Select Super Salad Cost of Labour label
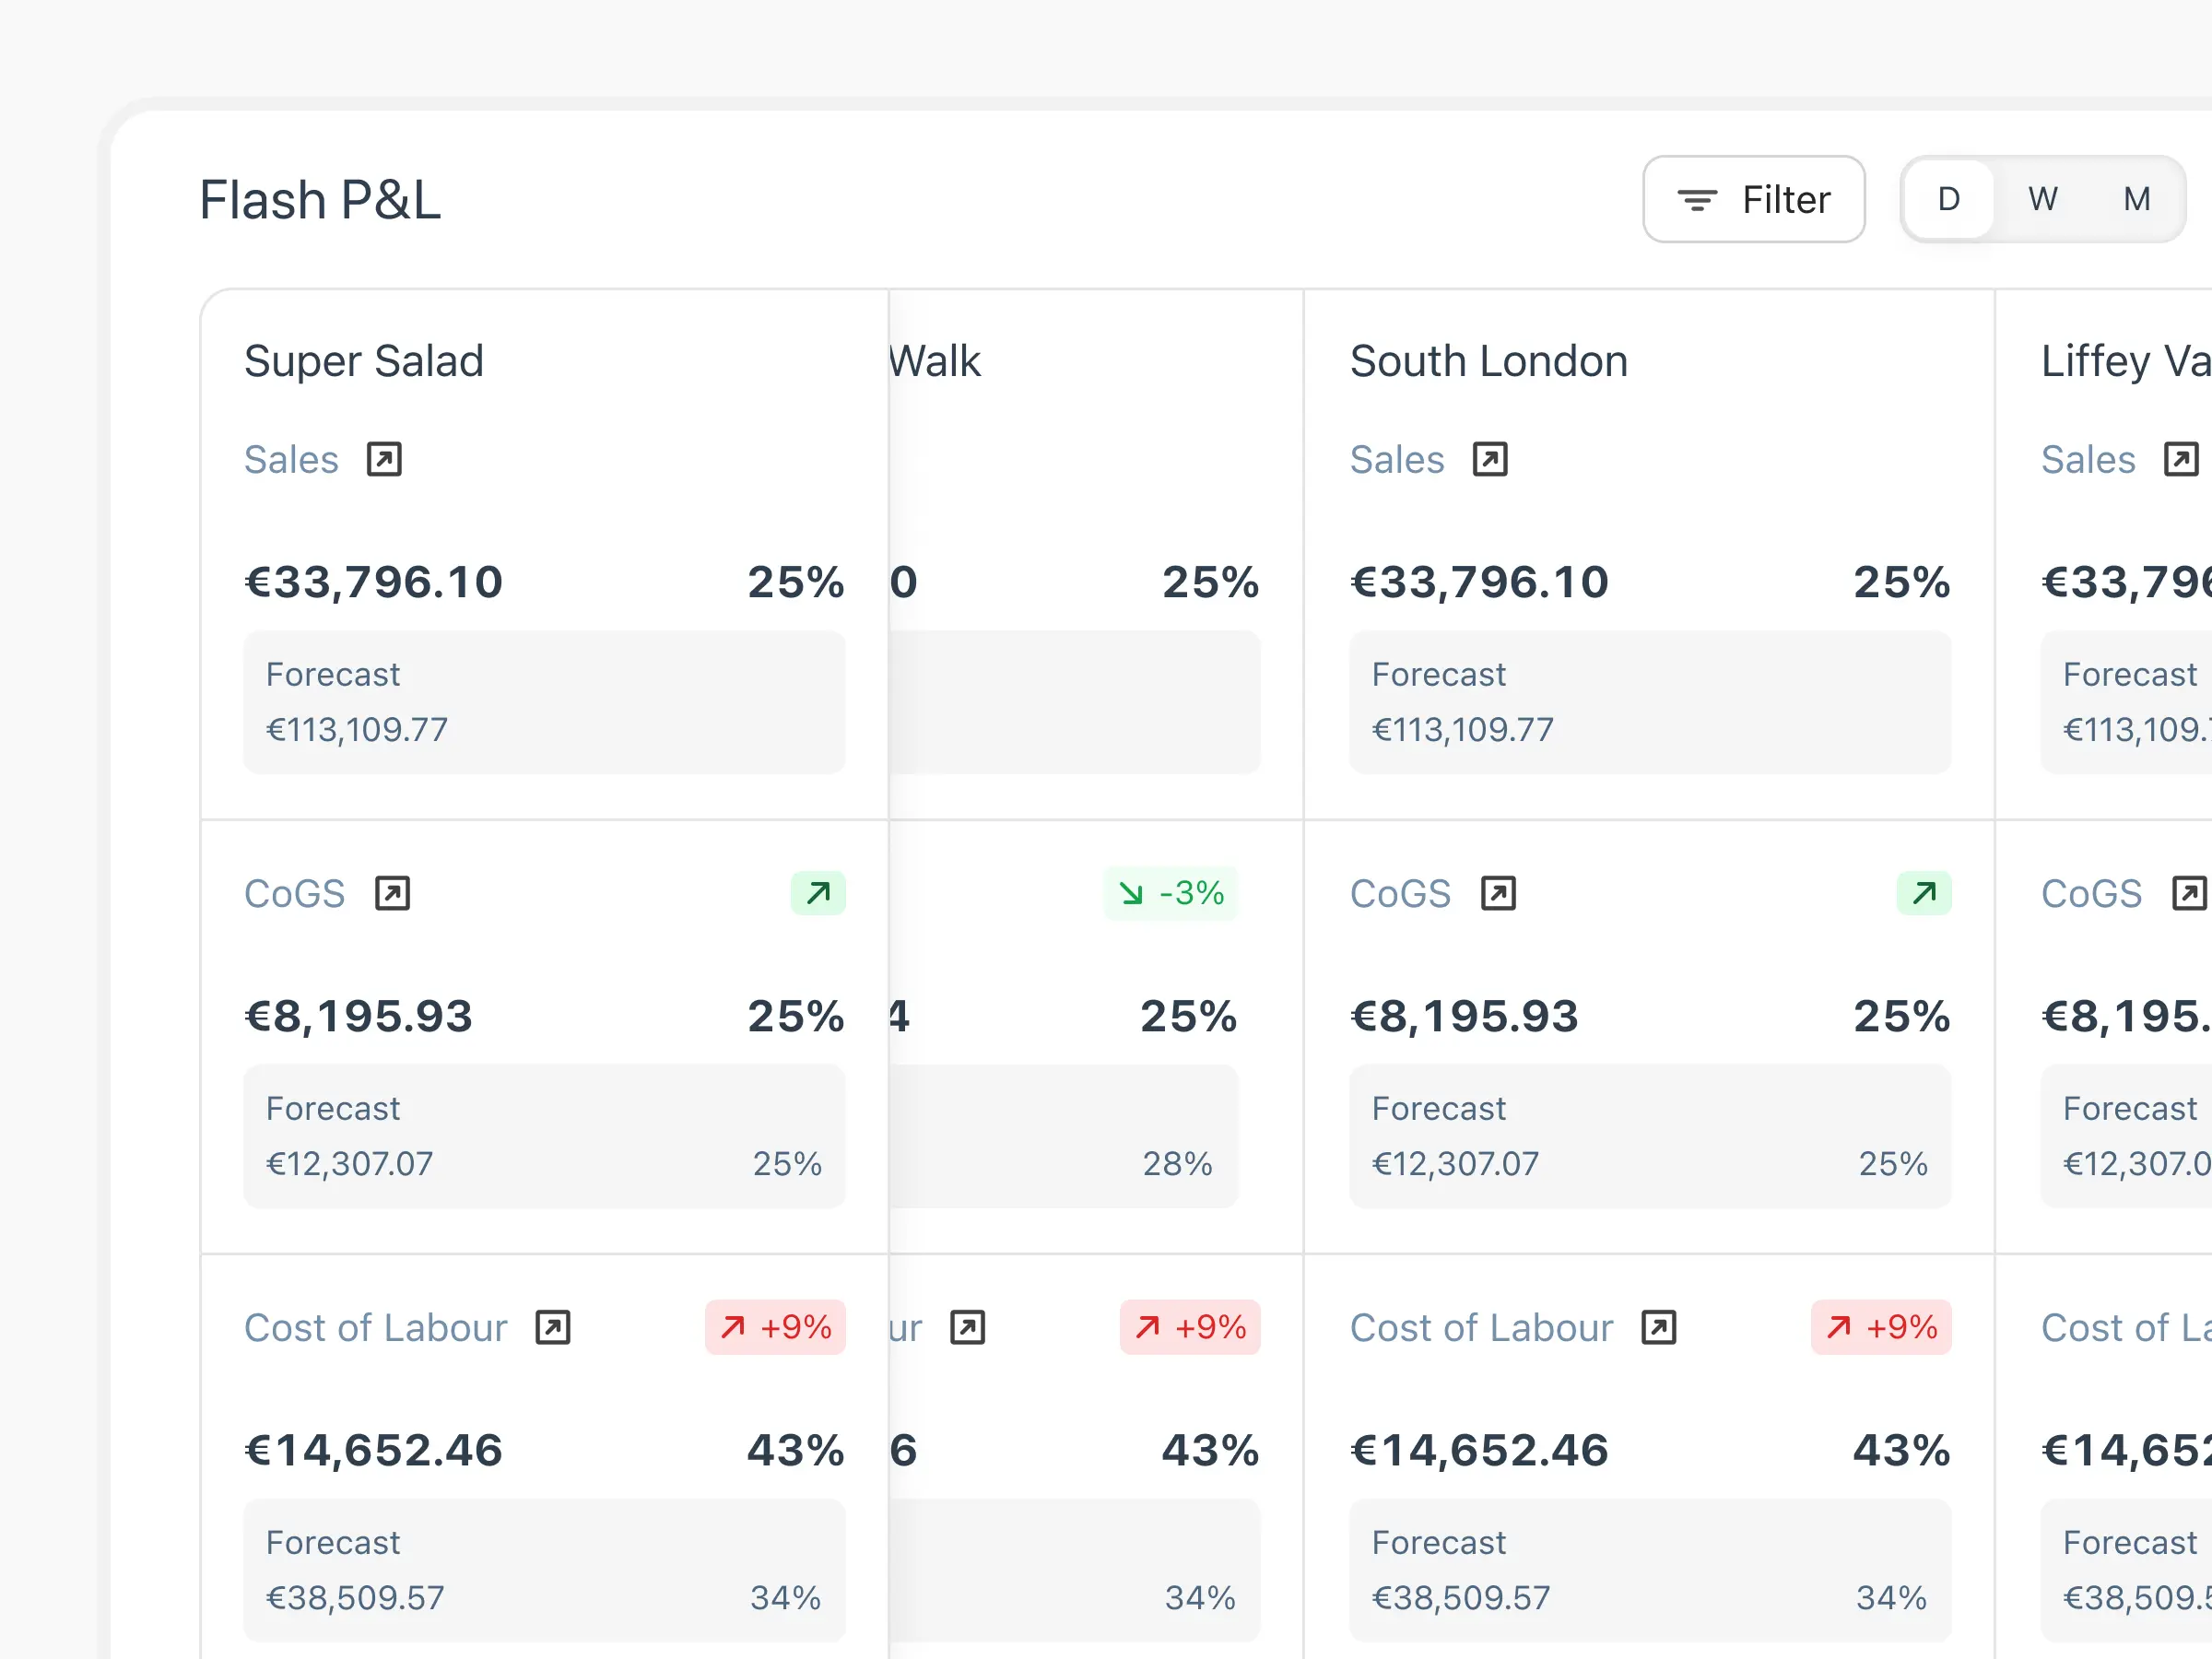Viewport: 2212px width, 1659px height. click(x=376, y=1327)
